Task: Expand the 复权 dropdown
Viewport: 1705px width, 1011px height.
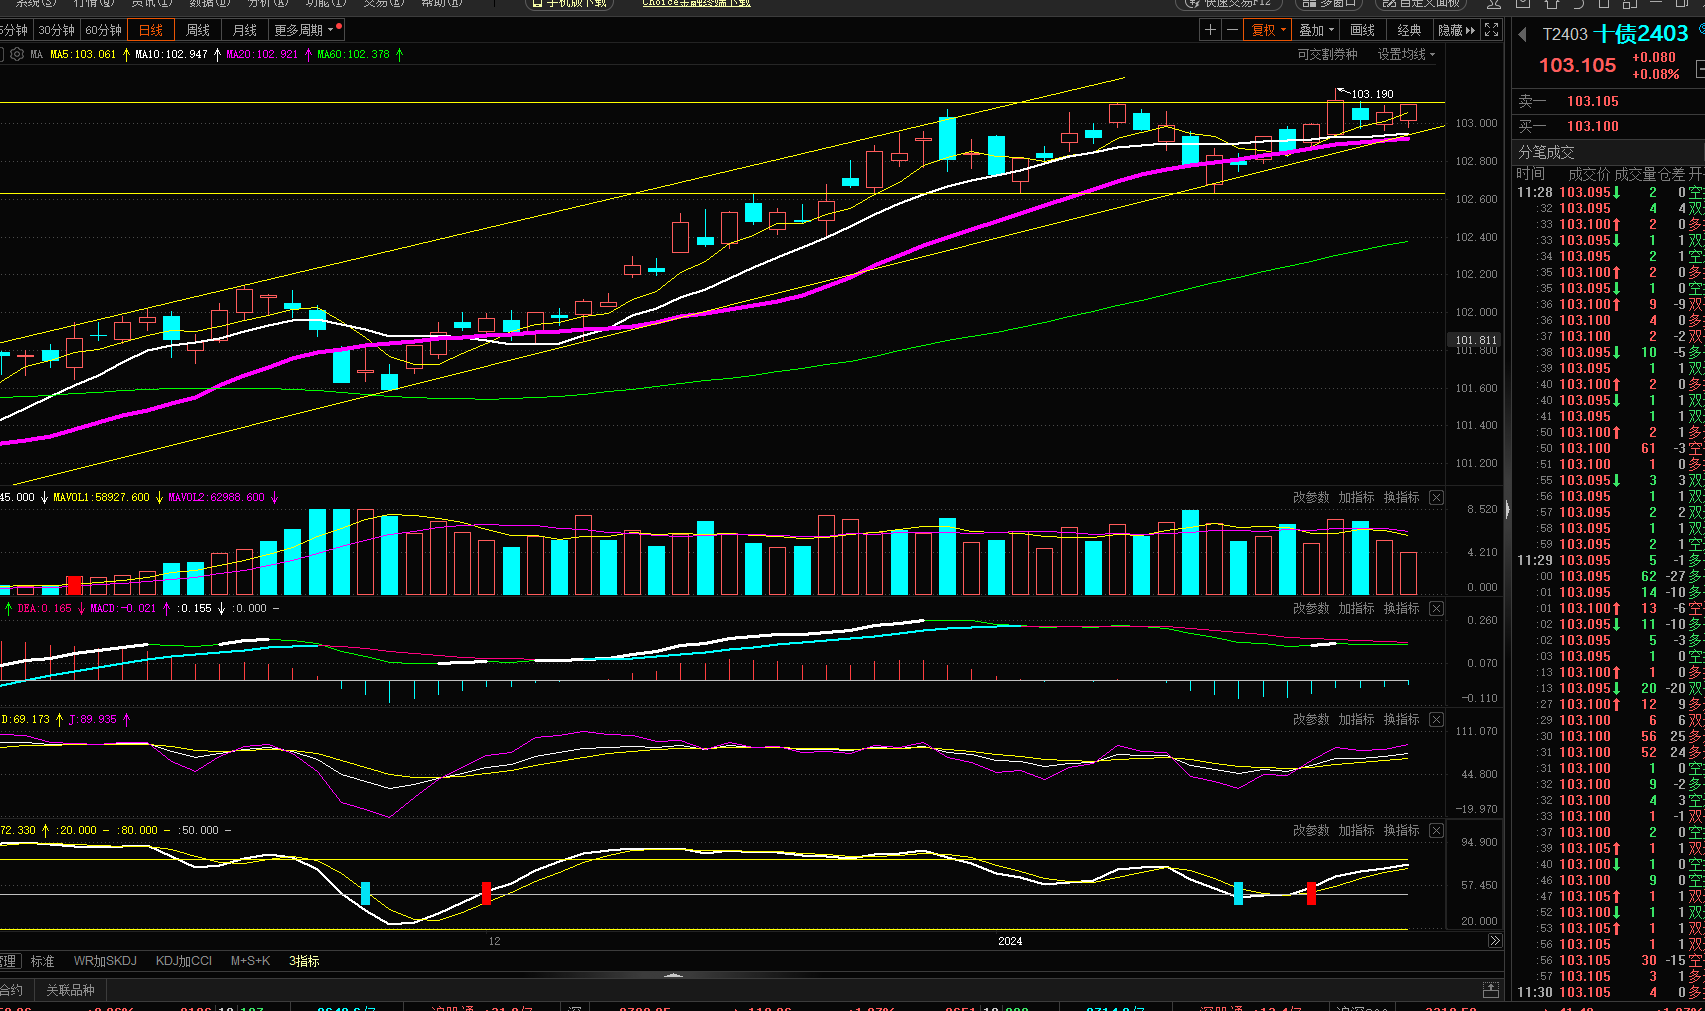Action: point(1269,30)
